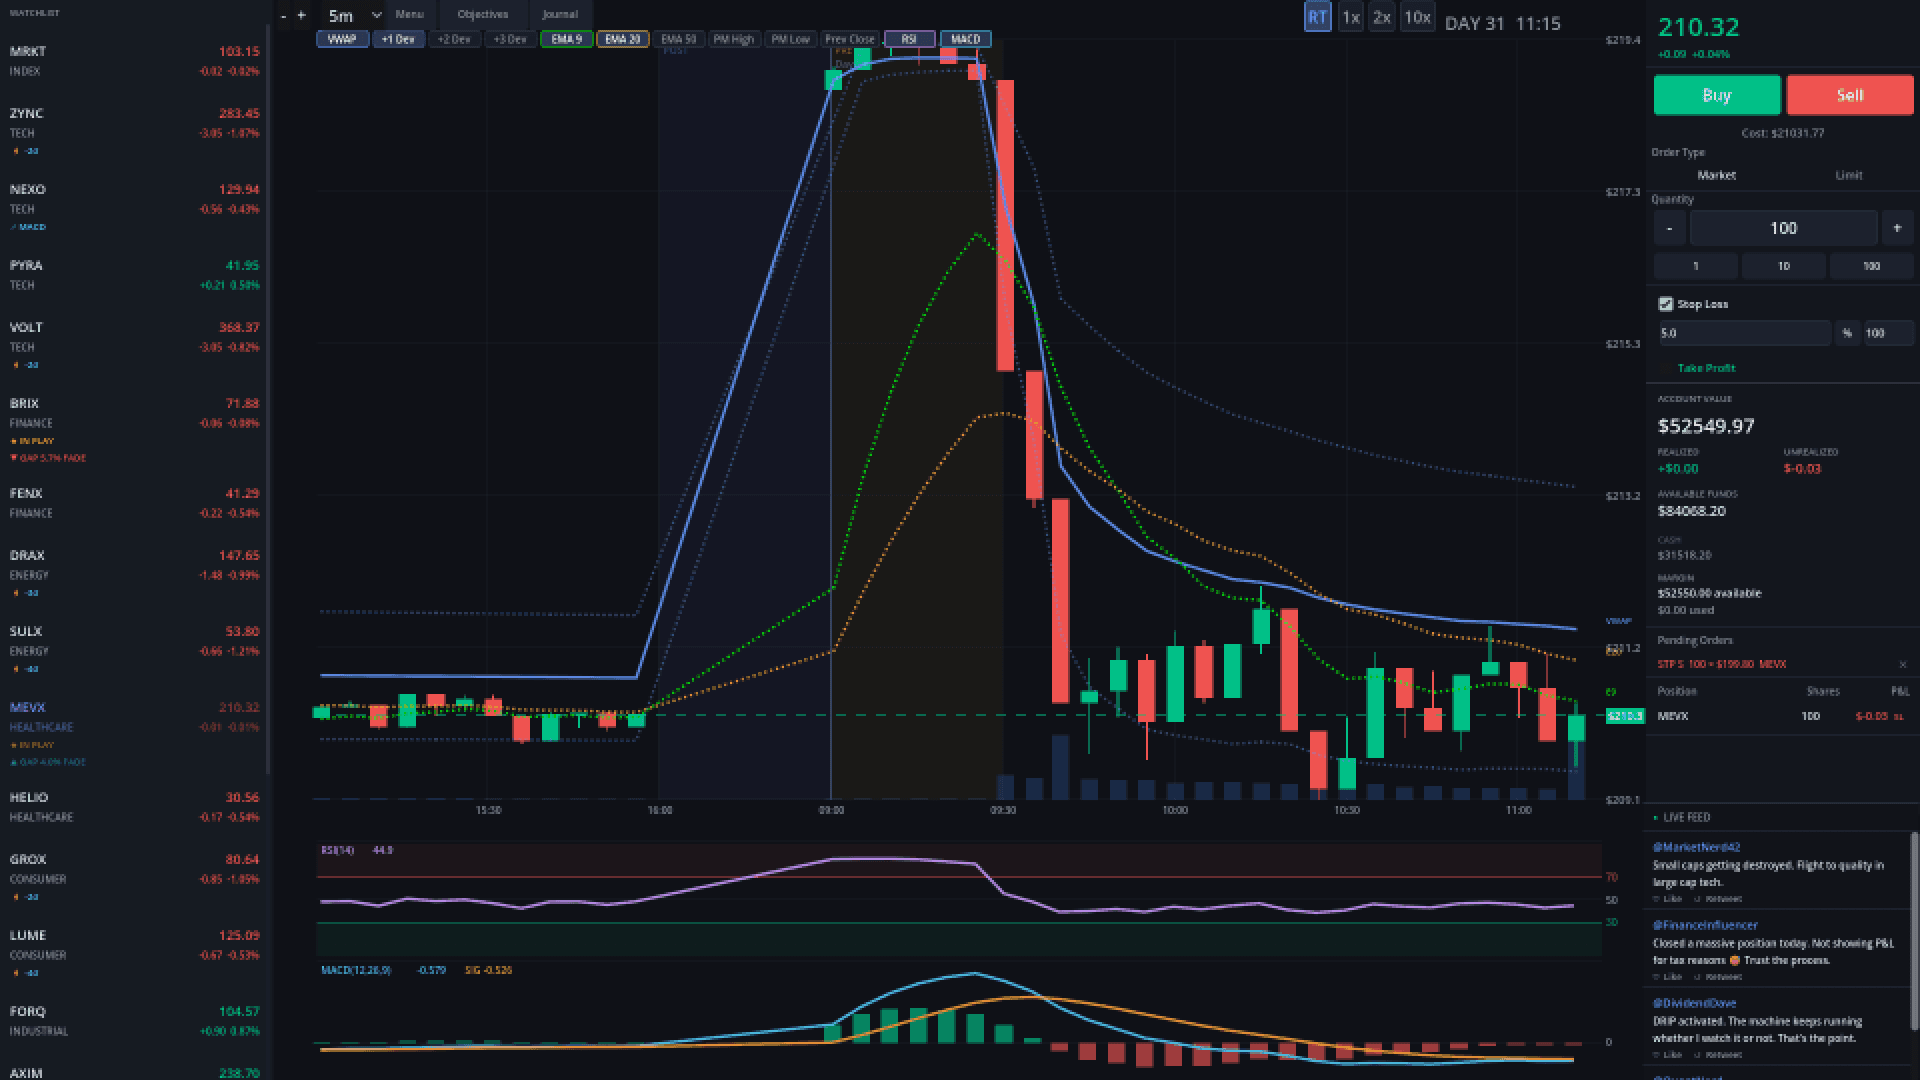Screen dimensions: 1920x1080
Task: Increase quantity with plus stepper
Action: click(1897, 228)
